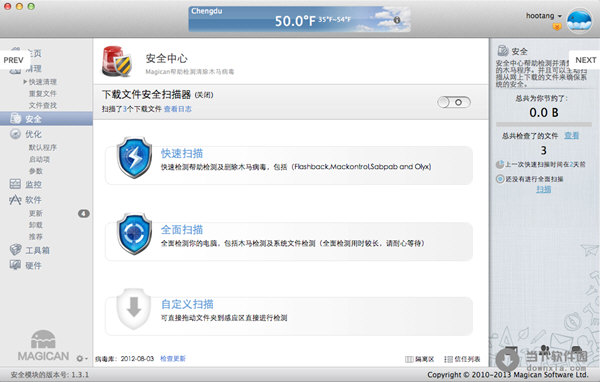The height and width of the screenshot is (382, 600).
Task: Click the 自定义扫描 title link
Action: pyautogui.click(x=187, y=304)
